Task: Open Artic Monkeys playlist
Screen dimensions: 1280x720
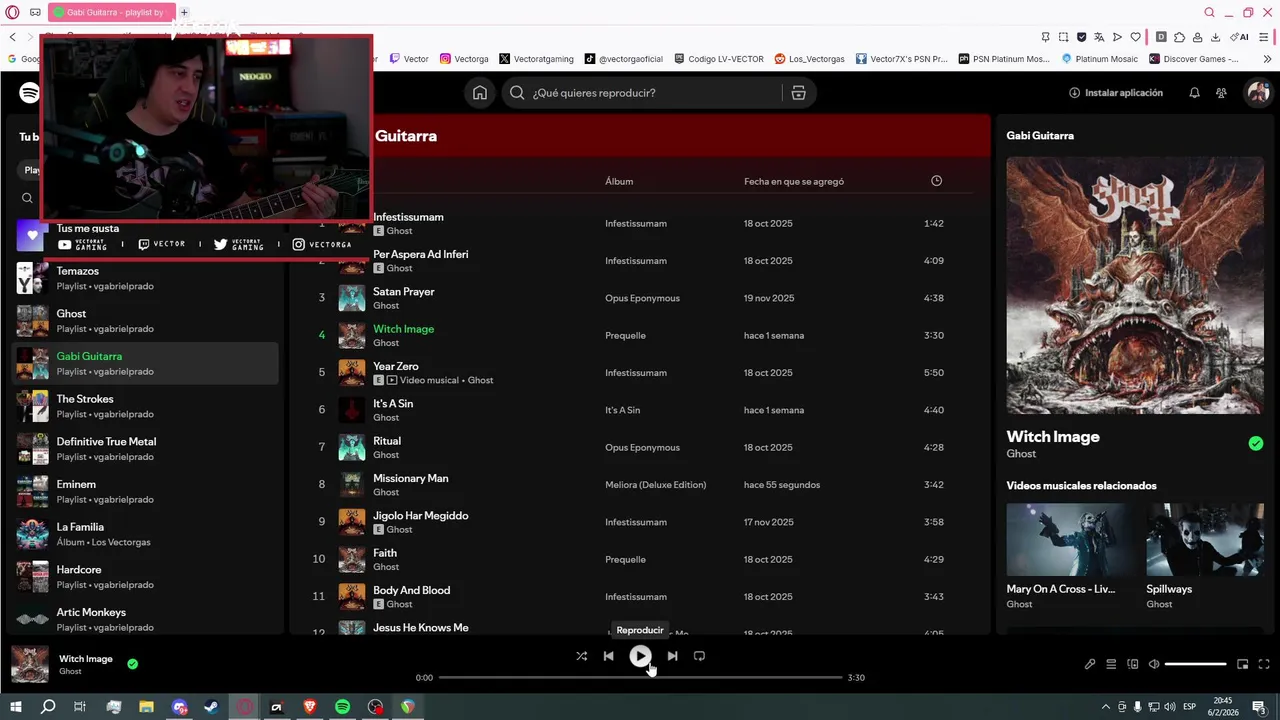Action: (146, 619)
